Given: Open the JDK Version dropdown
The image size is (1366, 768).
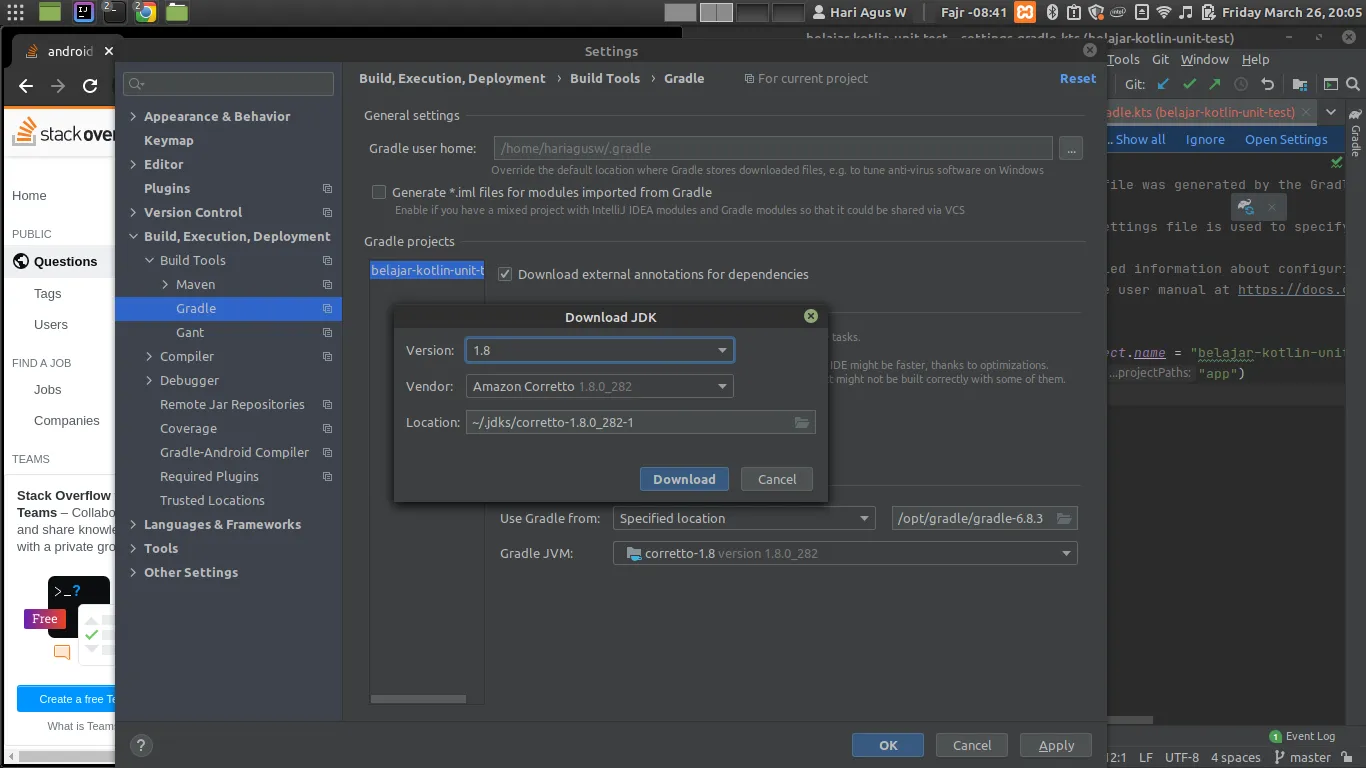Looking at the screenshot, I should [599, 350].
